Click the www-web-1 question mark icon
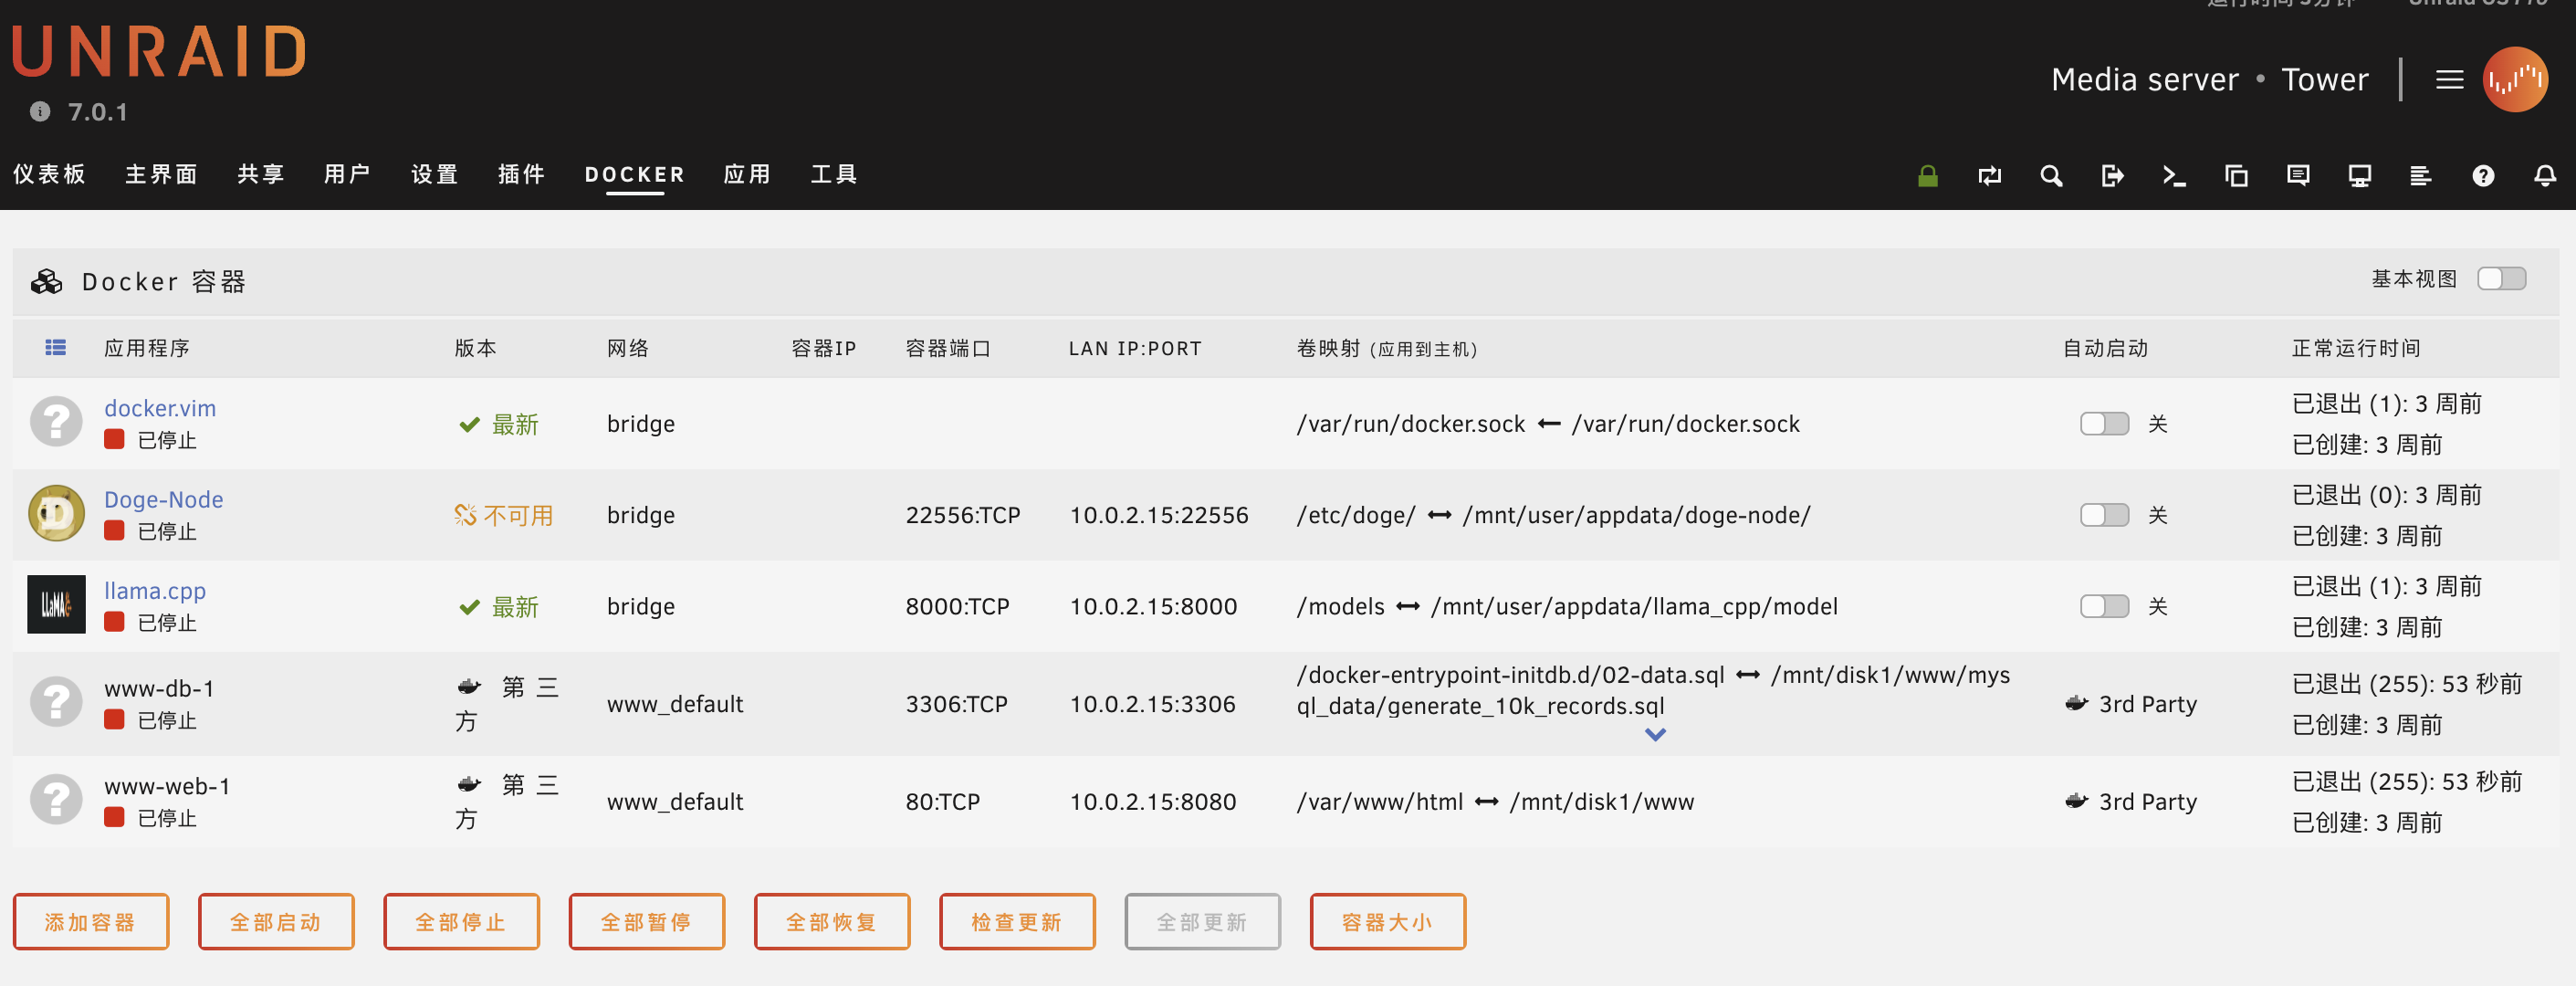 point(56,800)
